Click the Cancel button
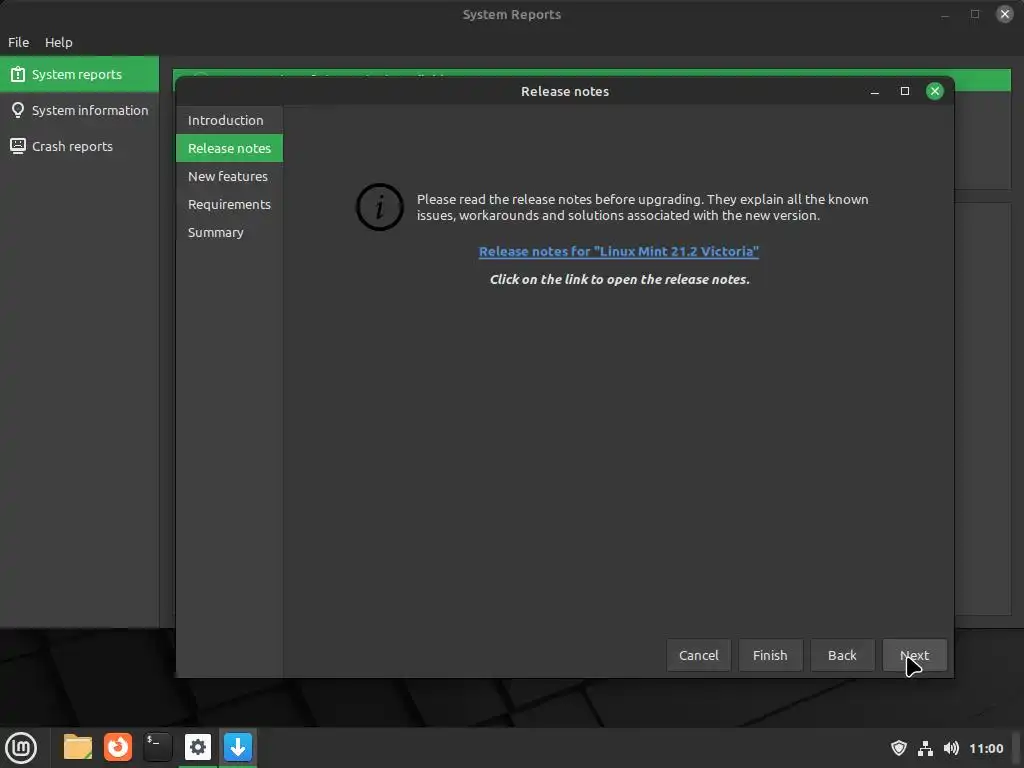The height and width of the screenshot is (768, 1024). click(698, 655)
